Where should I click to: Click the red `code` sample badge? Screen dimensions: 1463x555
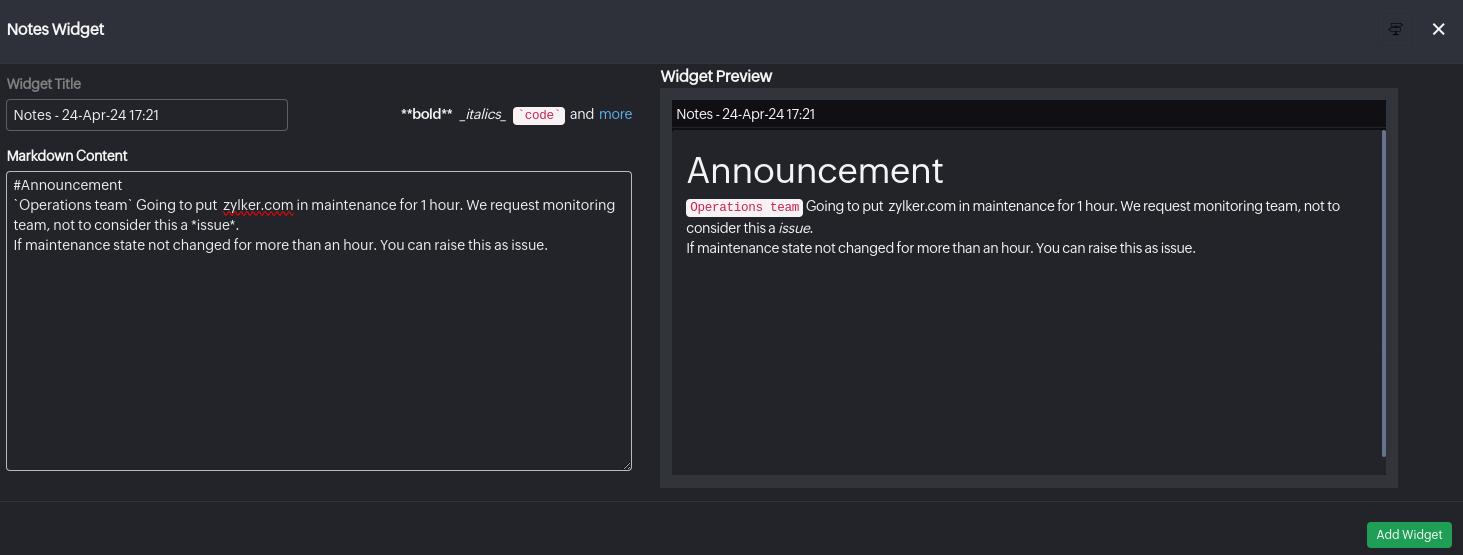[x=539, y=116]
